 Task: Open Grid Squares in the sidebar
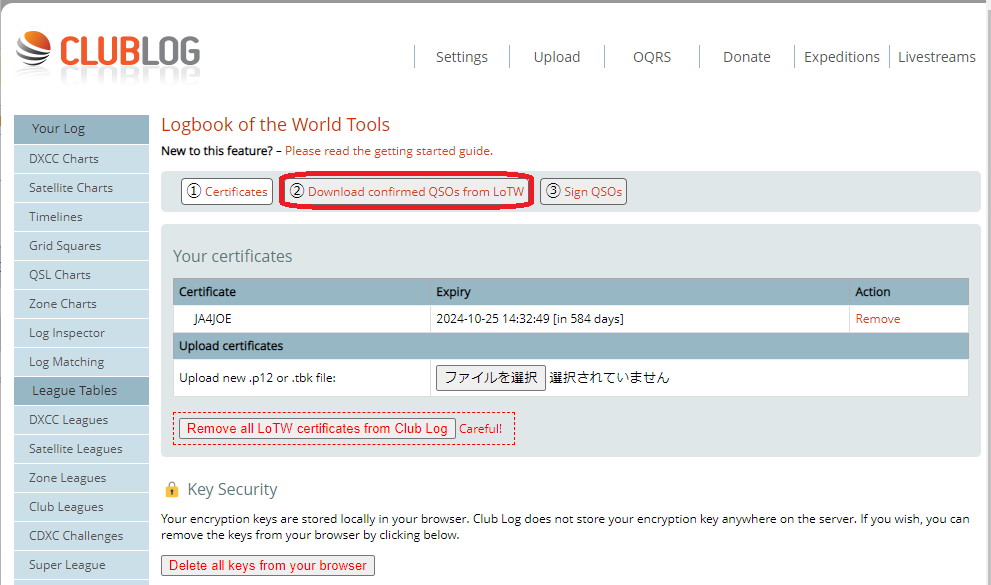pyautogui.click(x=82, y=246)
